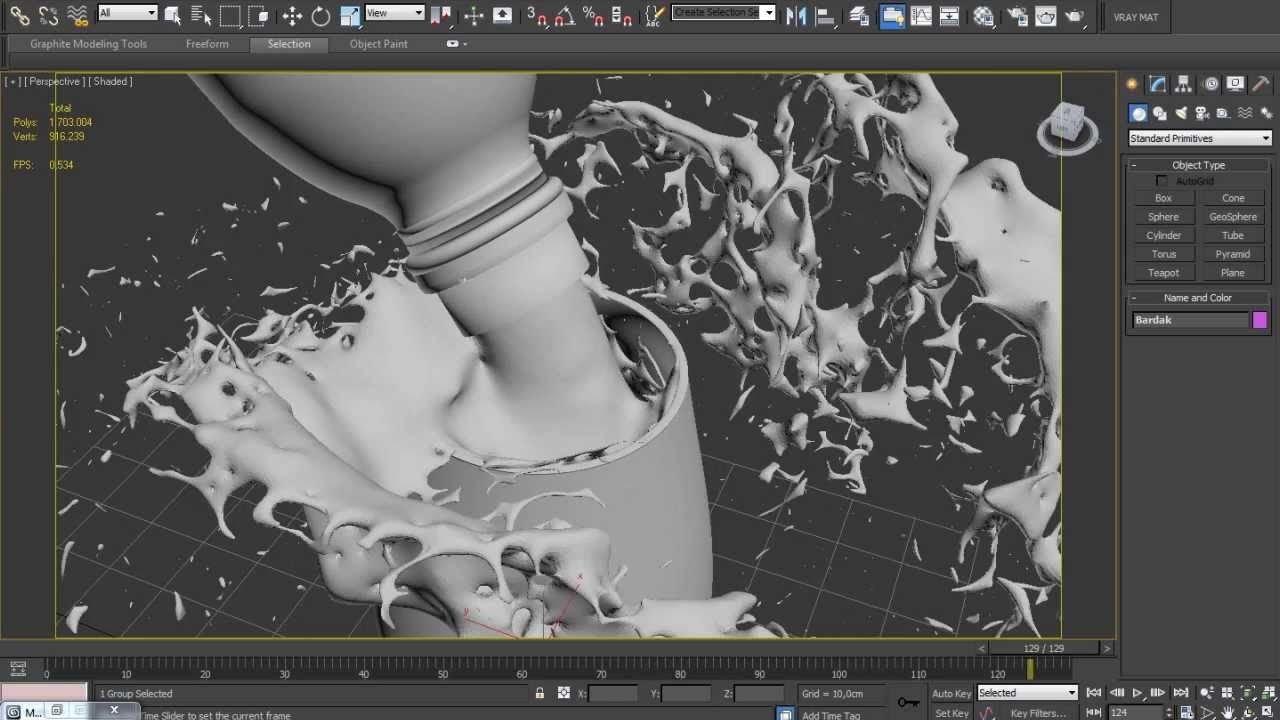Open the View reference coordinate dropdown
1280x720 pixels.
pos(394,13)
